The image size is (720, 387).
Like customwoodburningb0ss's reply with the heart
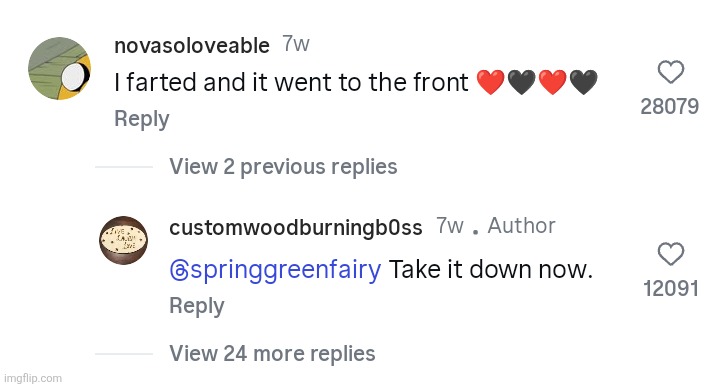coord(671,254)
